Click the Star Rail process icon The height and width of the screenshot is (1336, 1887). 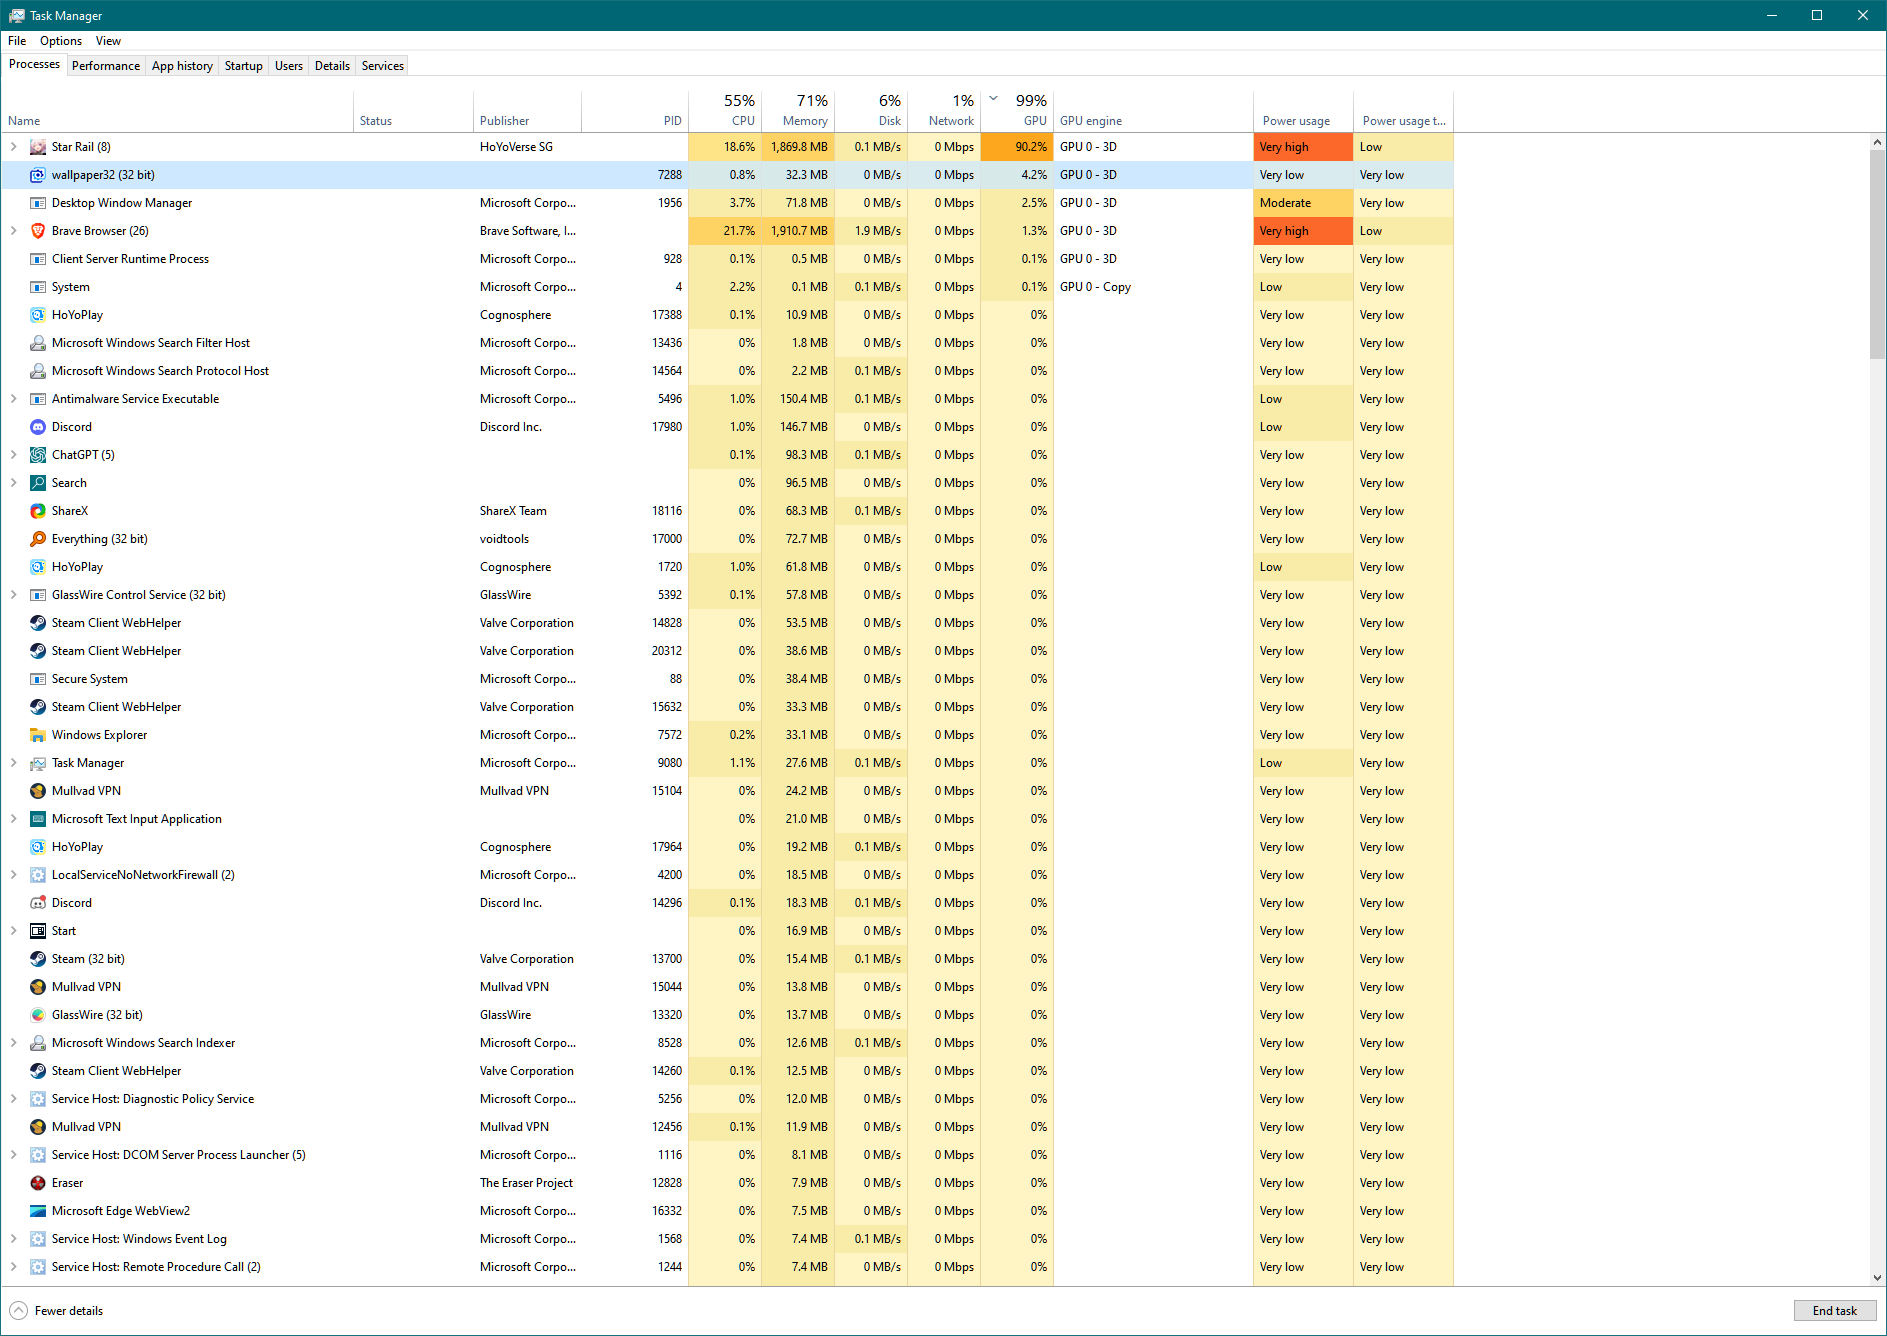[38, 147]
